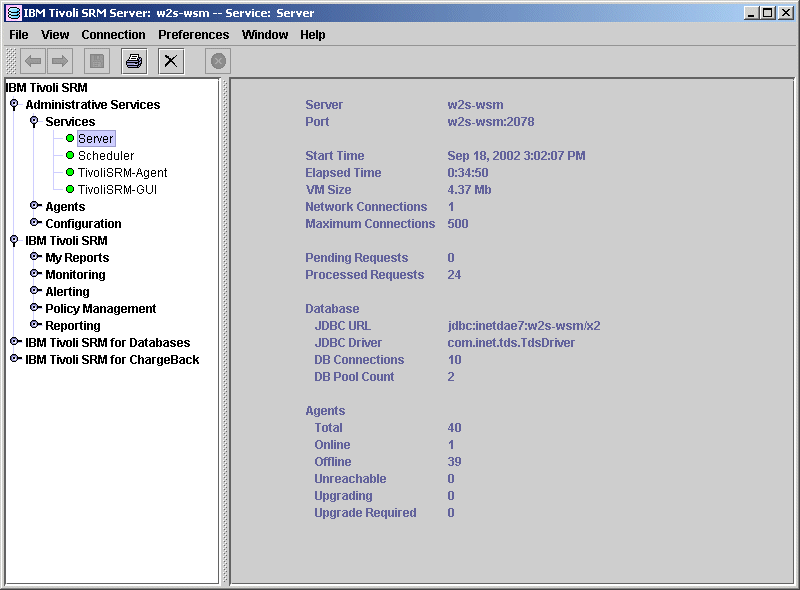
Task: Select IBM Tivoli SRM for ChargeBack label
Action: pos(112,360)
